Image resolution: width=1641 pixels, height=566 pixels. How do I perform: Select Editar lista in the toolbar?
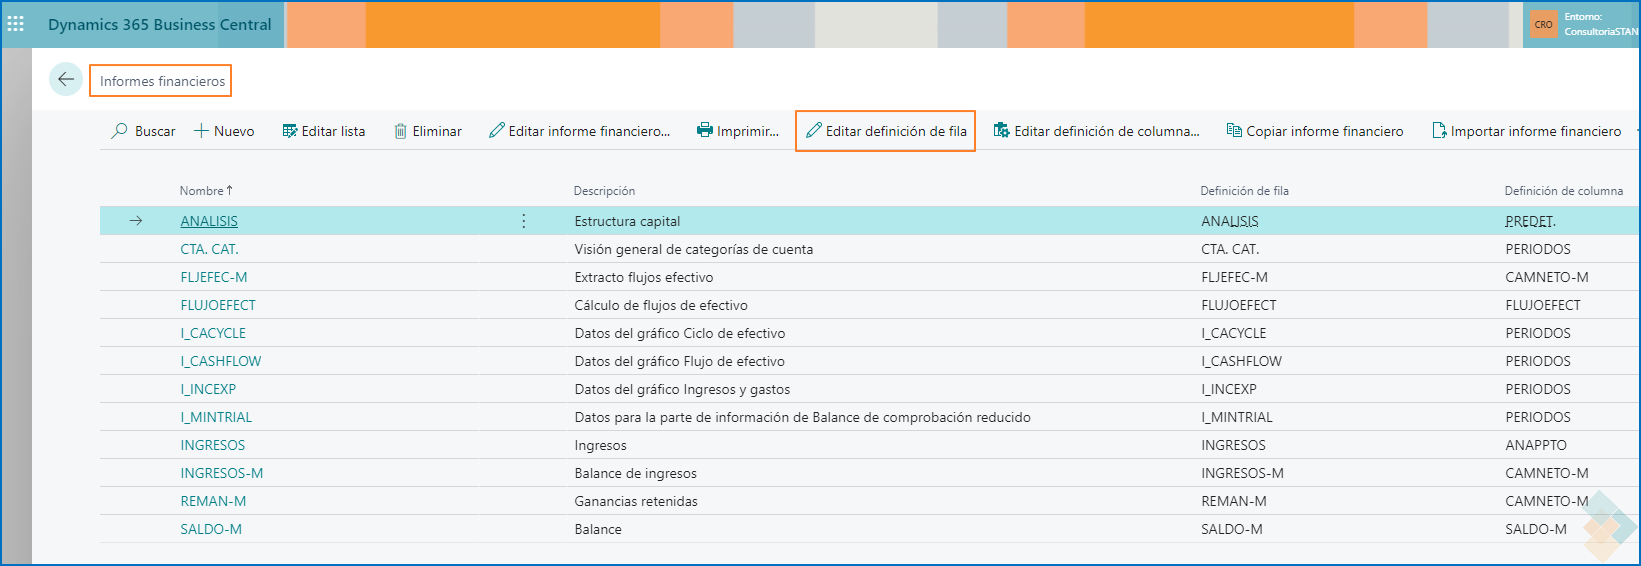(324, 131)
